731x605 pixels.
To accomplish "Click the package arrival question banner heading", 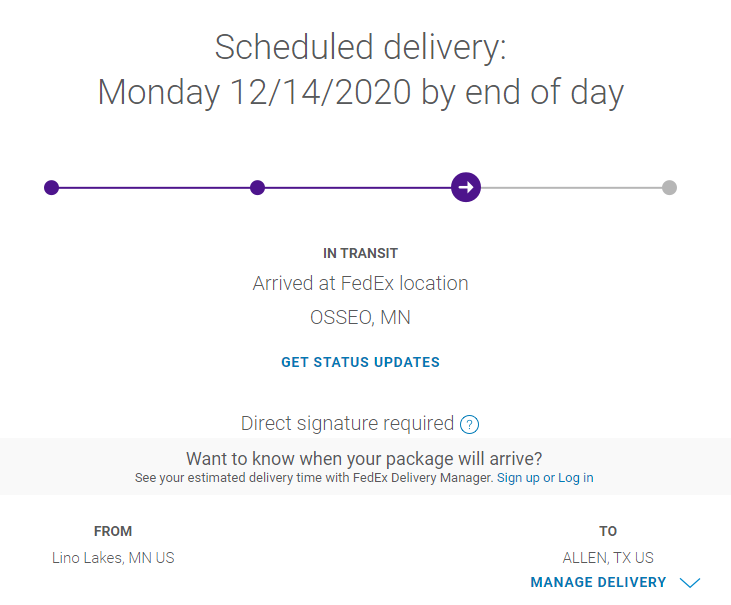I will tap(364, 459).
